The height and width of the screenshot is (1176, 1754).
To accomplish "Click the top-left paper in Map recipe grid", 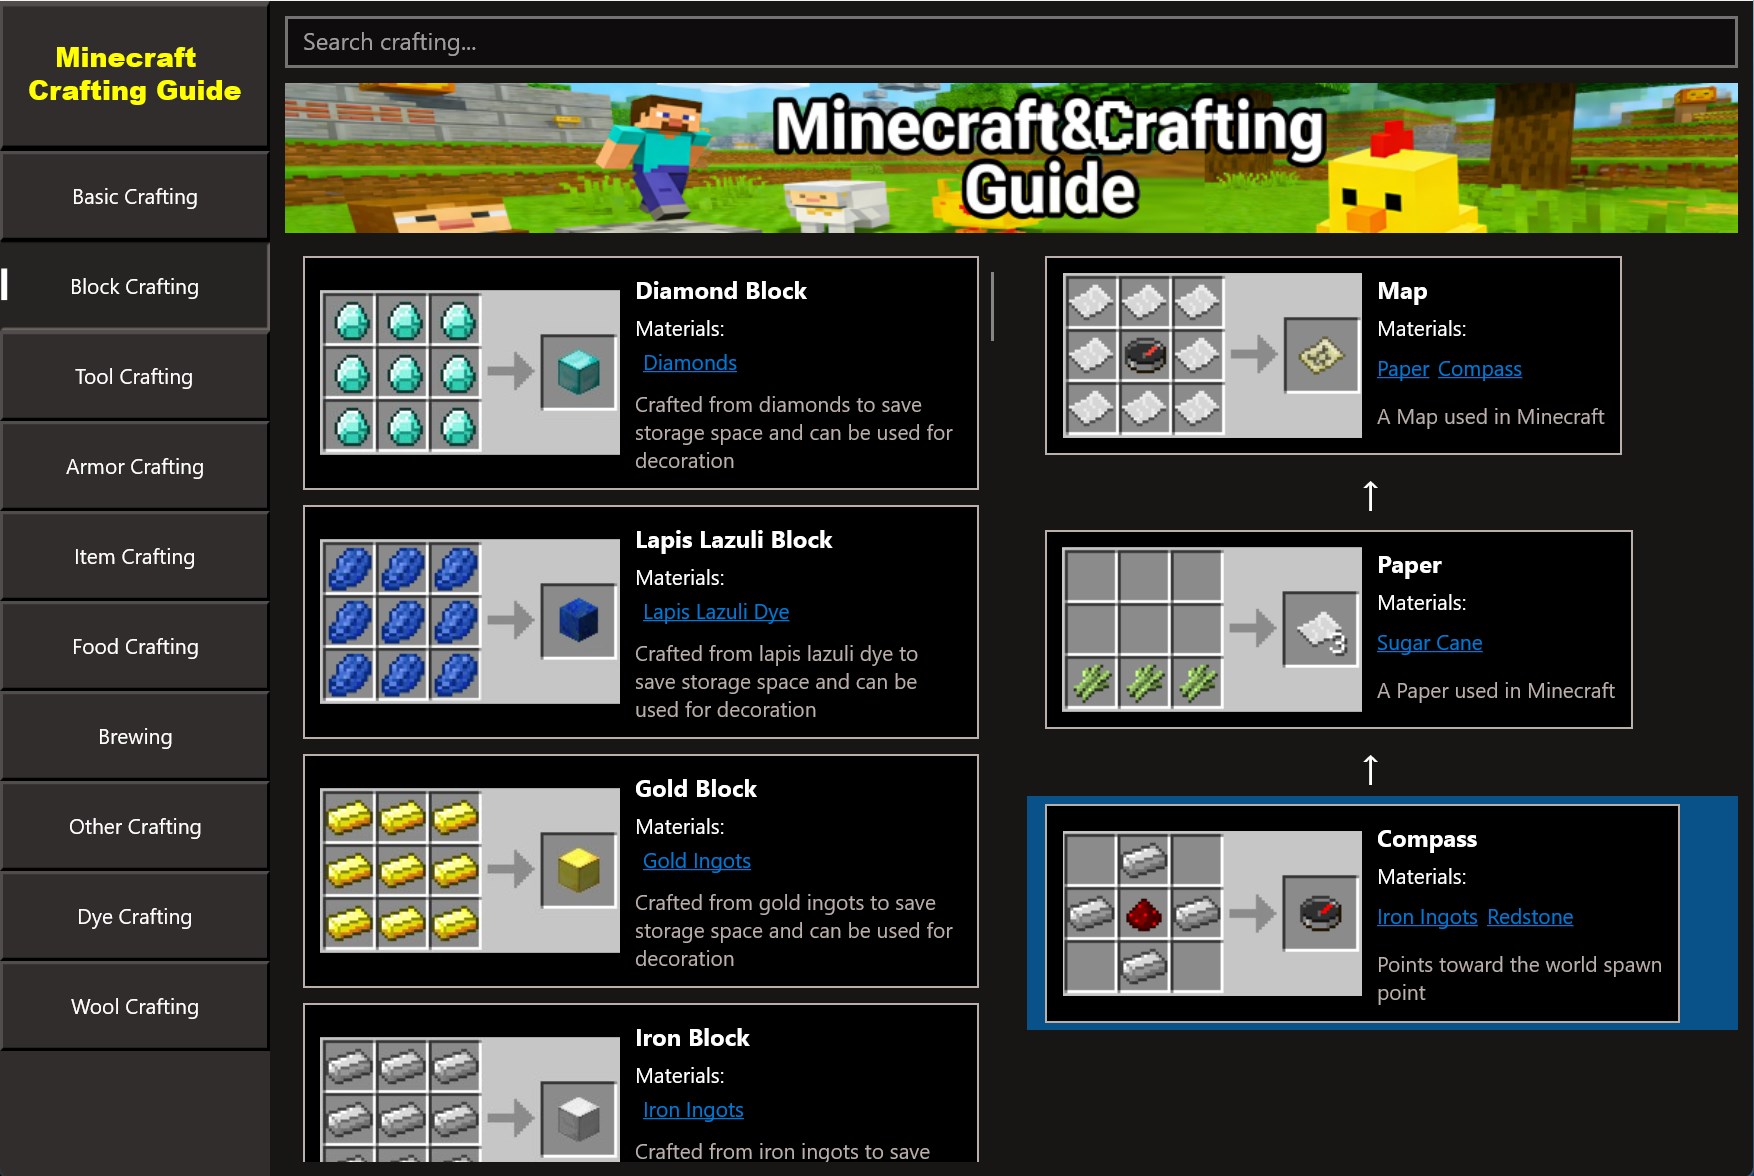I will pyautogui.click(x=1091, y=300).
